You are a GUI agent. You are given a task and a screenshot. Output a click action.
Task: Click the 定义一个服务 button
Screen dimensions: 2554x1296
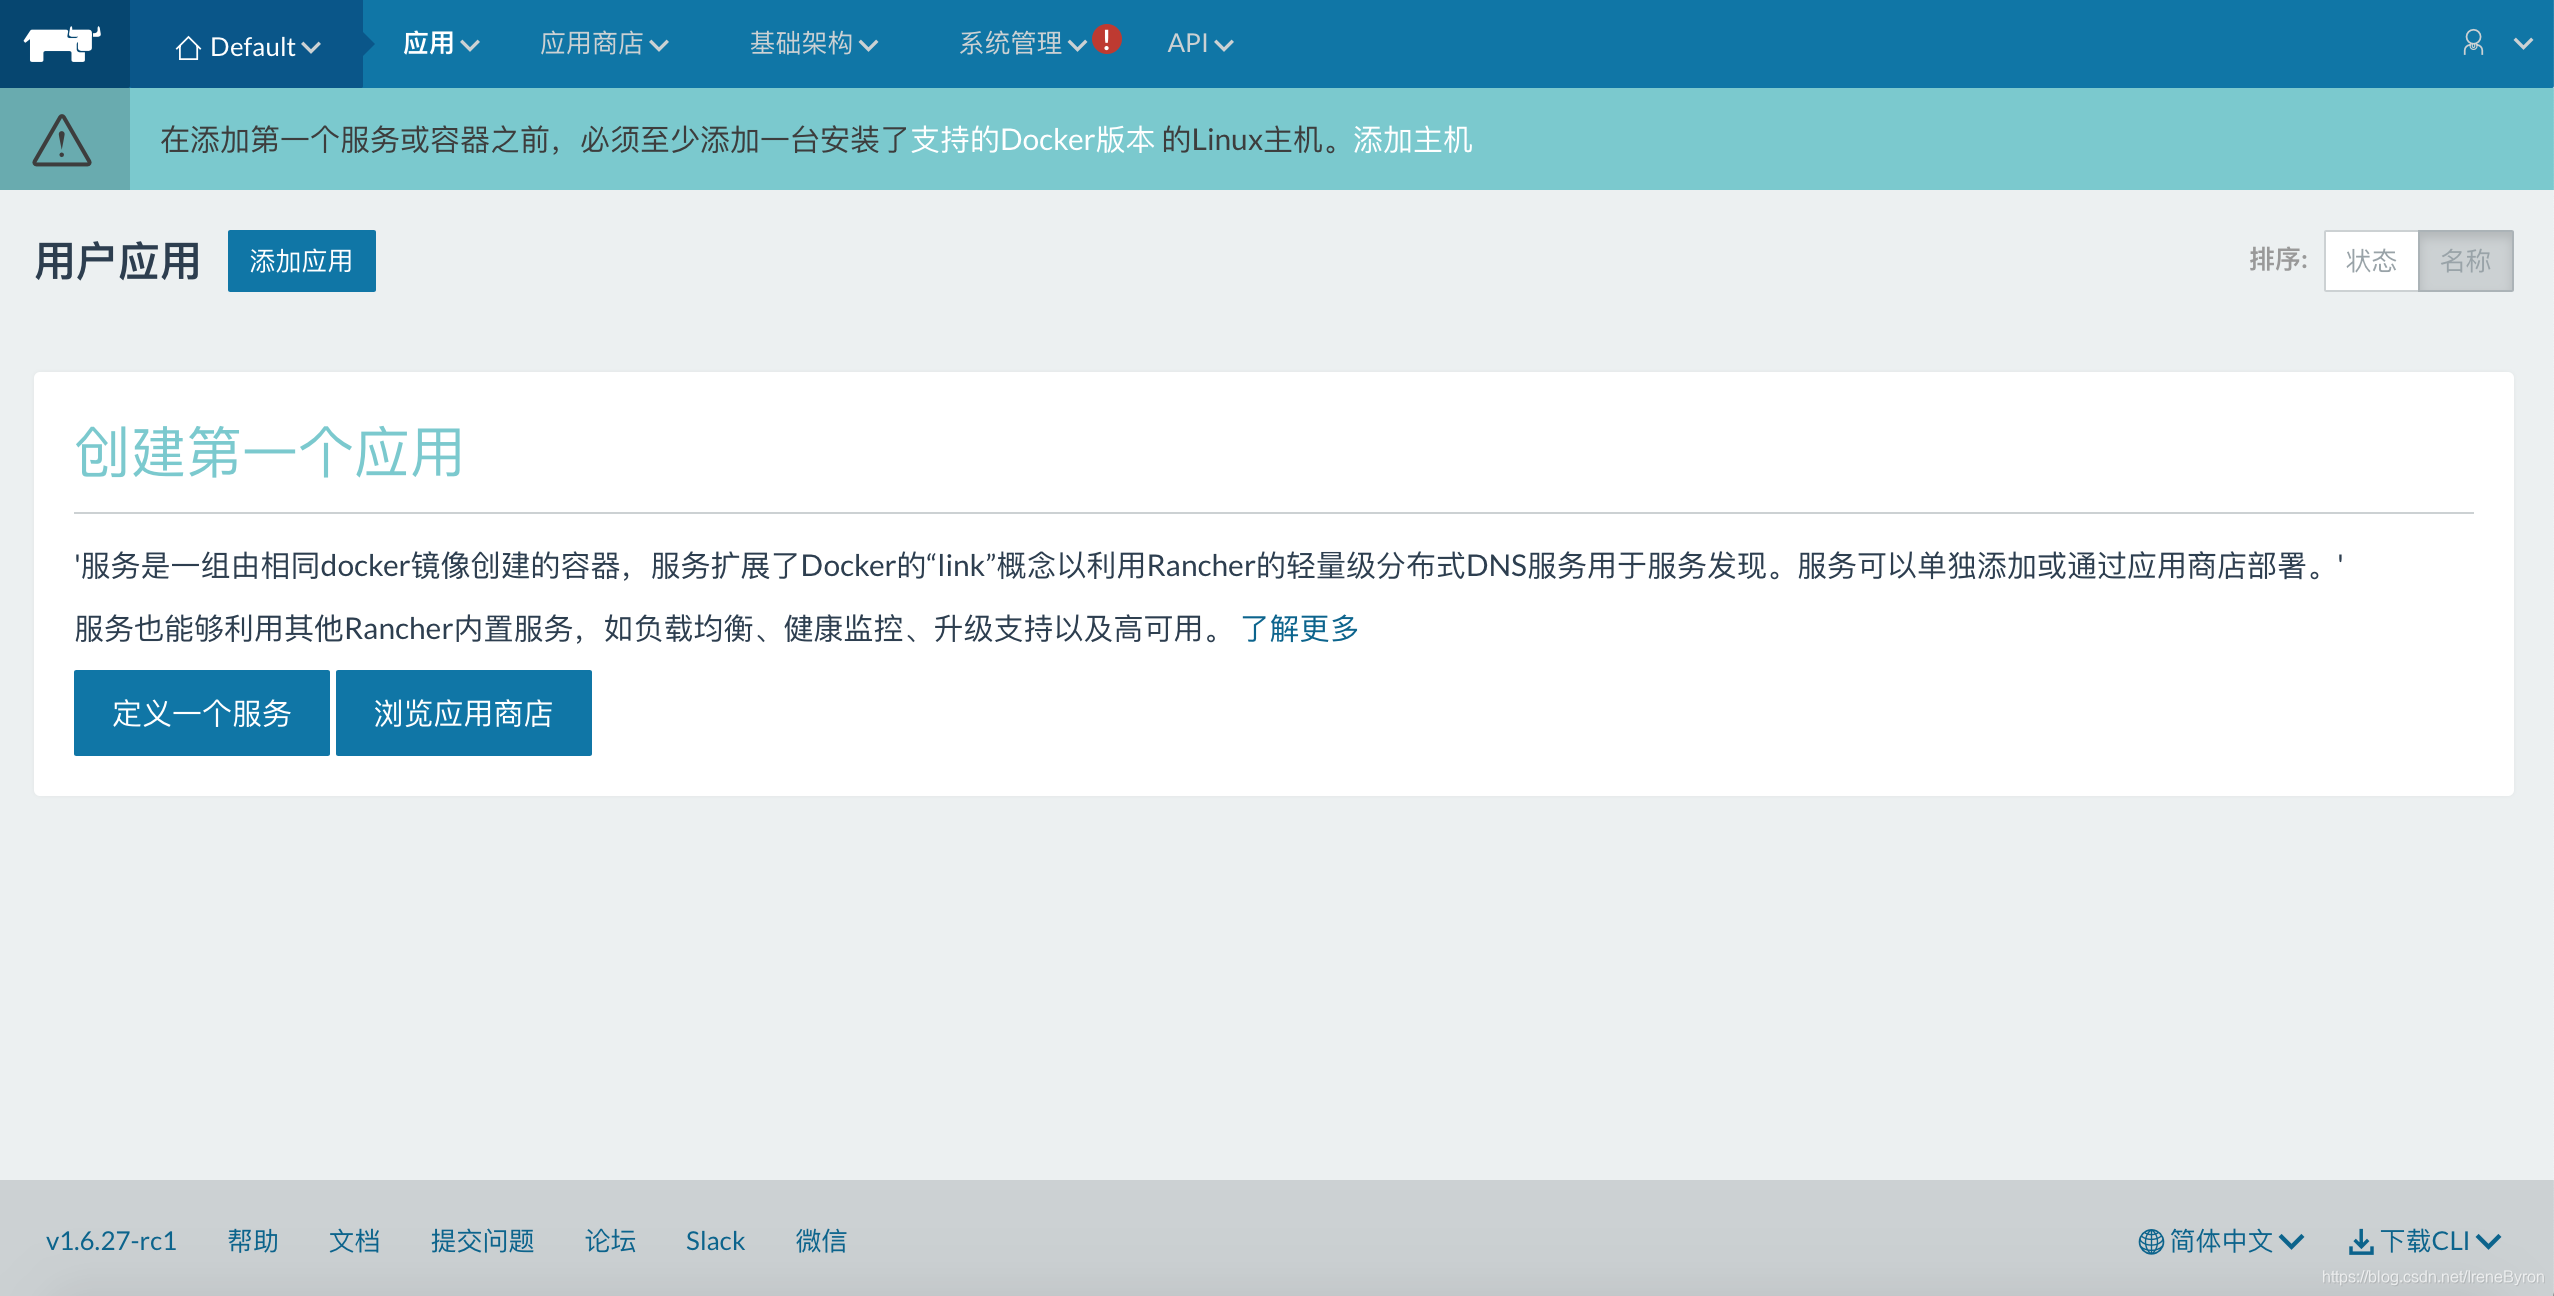point(202,713)
